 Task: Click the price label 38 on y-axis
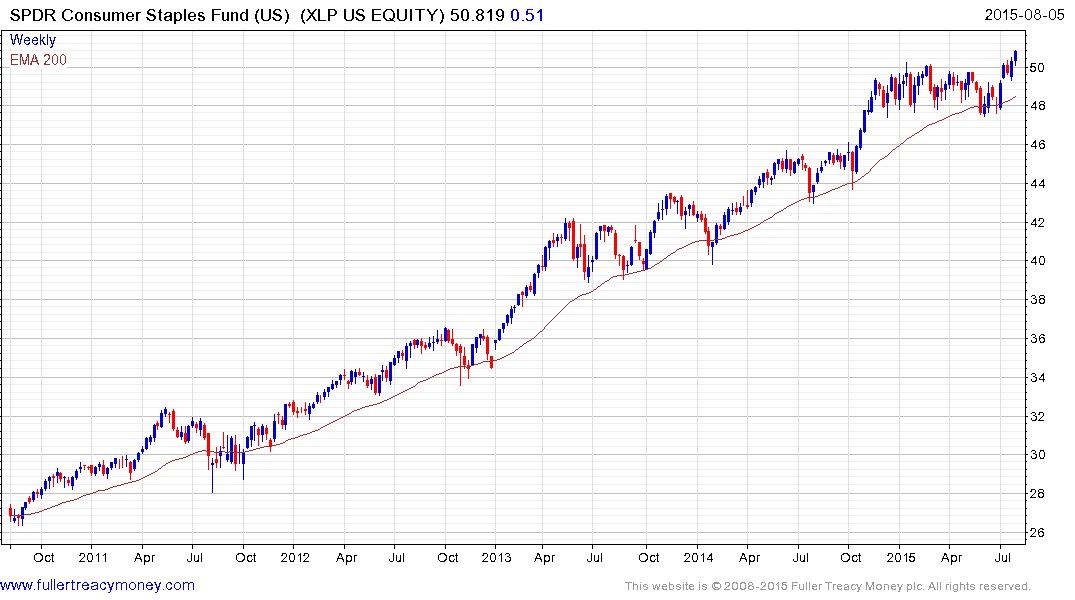(1037, 300)
